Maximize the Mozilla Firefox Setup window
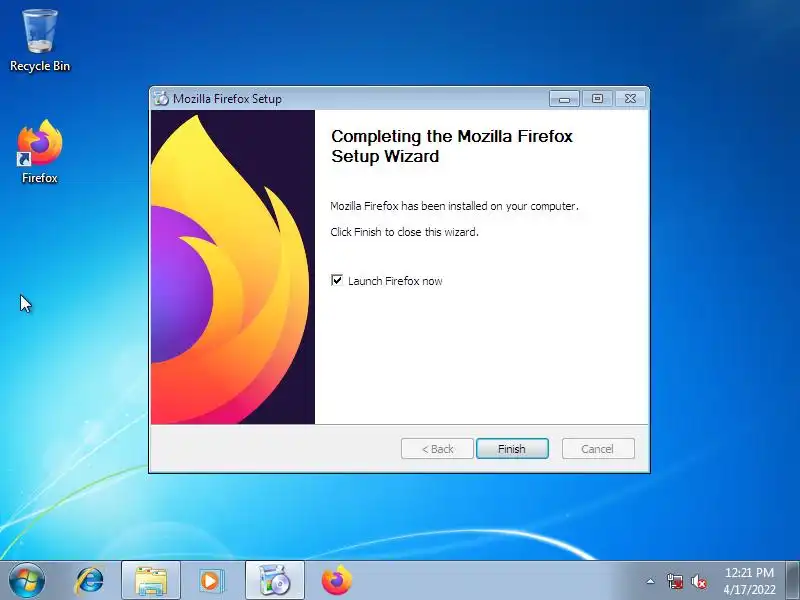Screen dimensions: 800x600 click(597, 98)
